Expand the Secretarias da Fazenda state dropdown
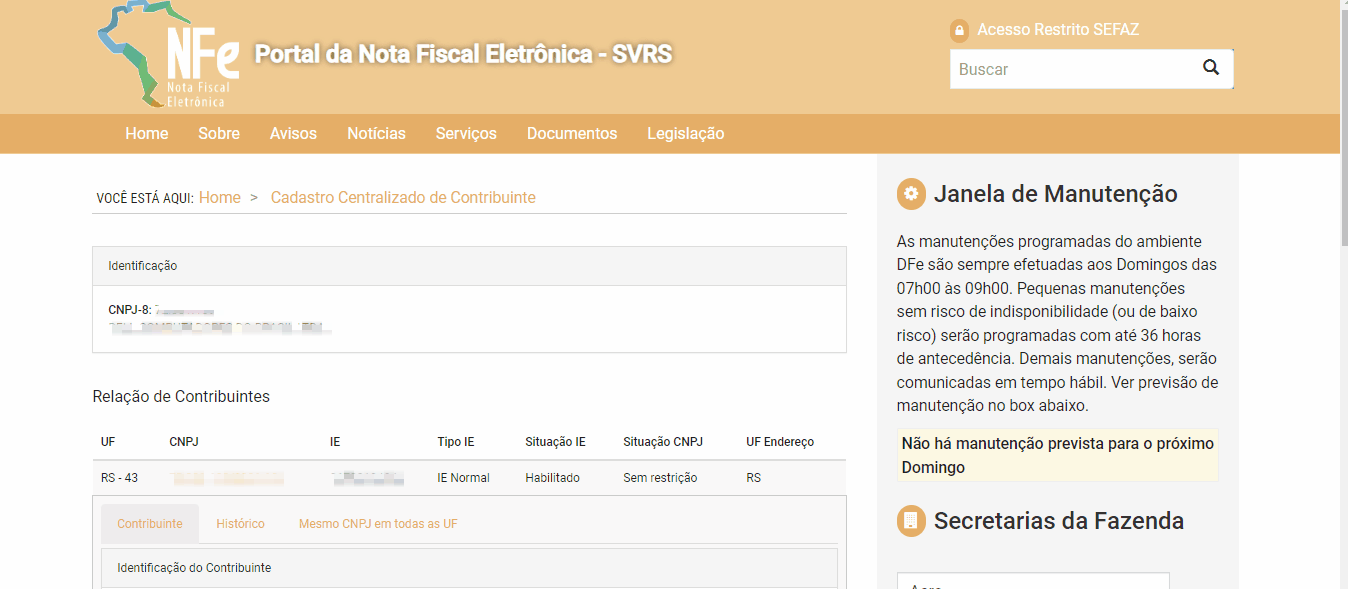 click(1032, 582)
